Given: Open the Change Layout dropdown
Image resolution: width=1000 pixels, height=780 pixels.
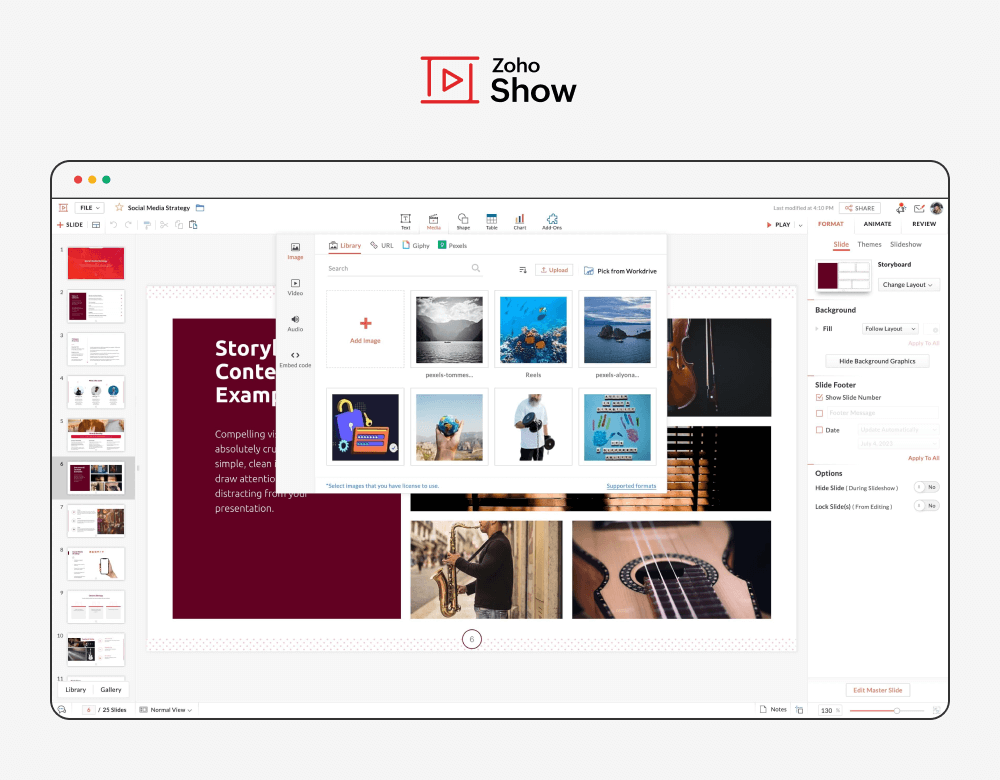Looking at the screenshot, I should [908, 284].
